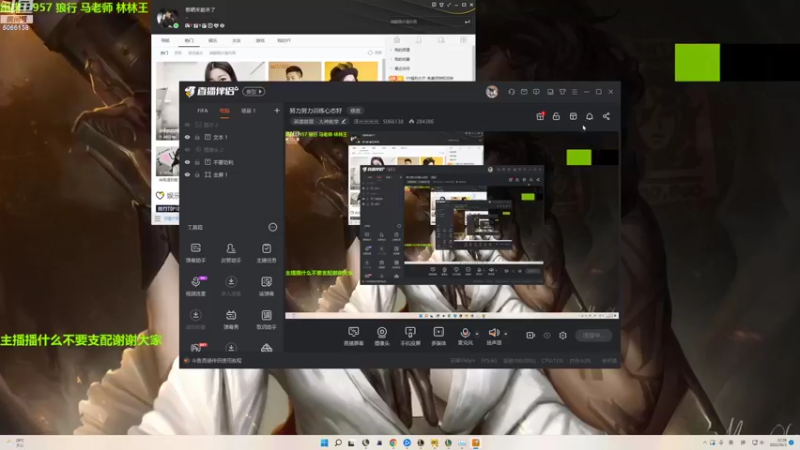Viewport: 800px width, 450px height.
Task: Toggle lock on the 全屏 1 layer
Action: pyautogui.click(x=197, y=174)
